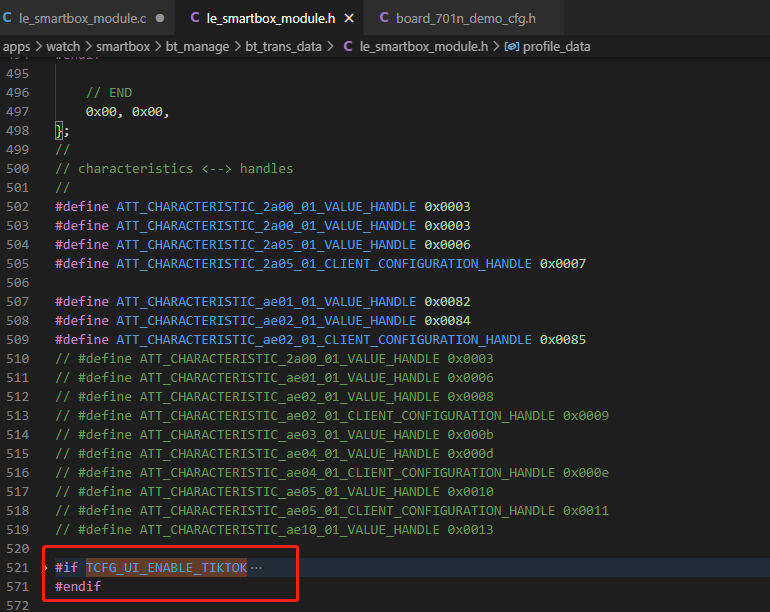Close the le_smartbox_module.h tab

tap(349, 18)
